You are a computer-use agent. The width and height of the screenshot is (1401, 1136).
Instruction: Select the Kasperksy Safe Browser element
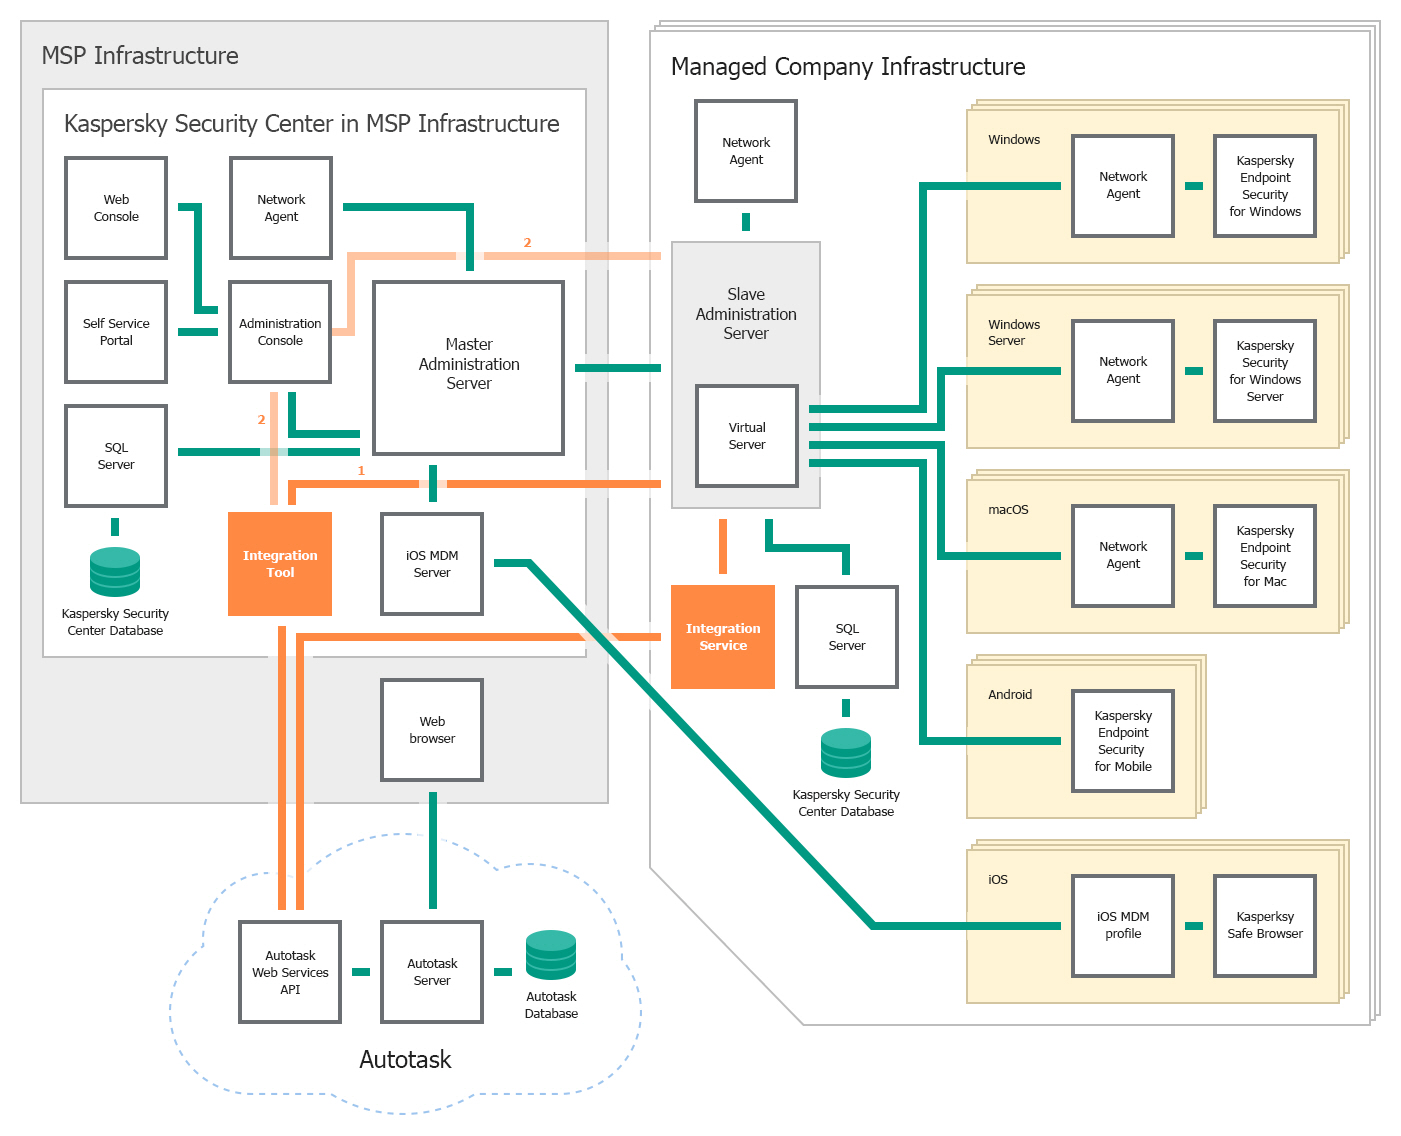tap(1264, 926)
